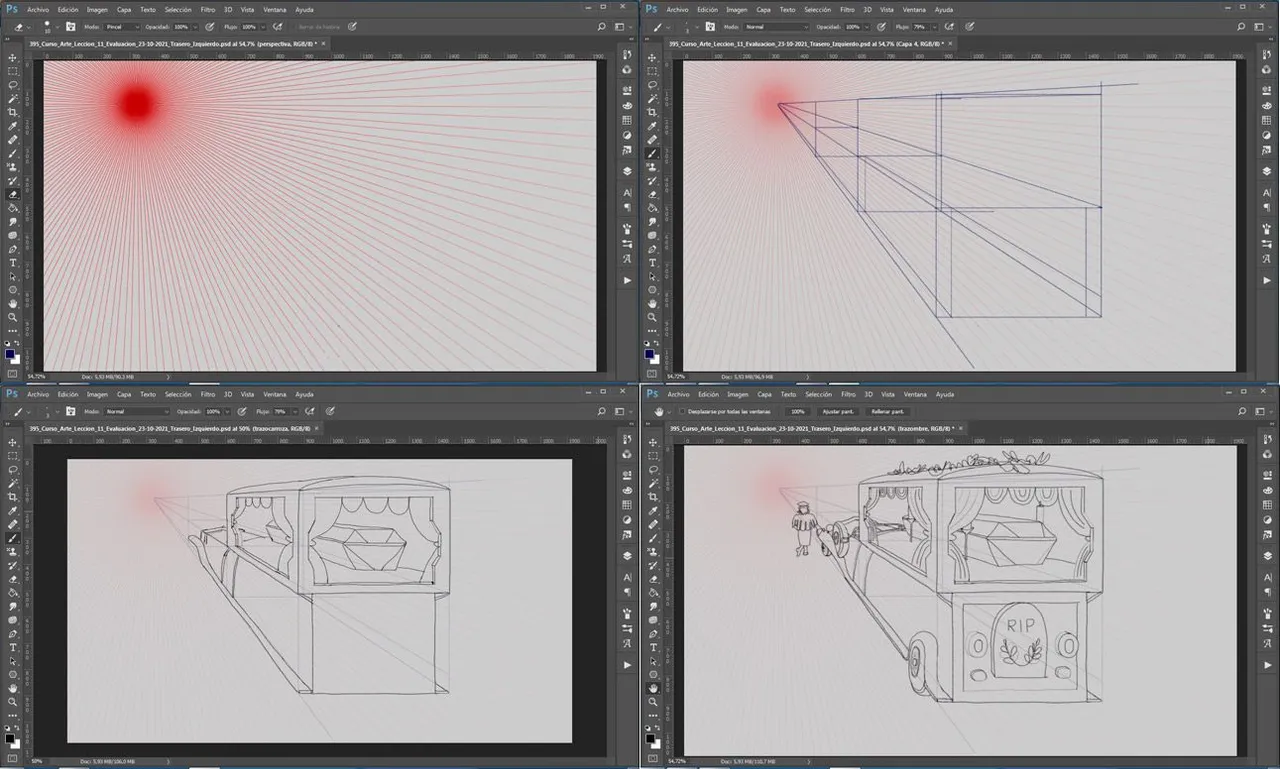Viewport: 1280px width, 769px height.
Task: Click foreground color swatch in perspectiva window
Action: pos(10,353)
